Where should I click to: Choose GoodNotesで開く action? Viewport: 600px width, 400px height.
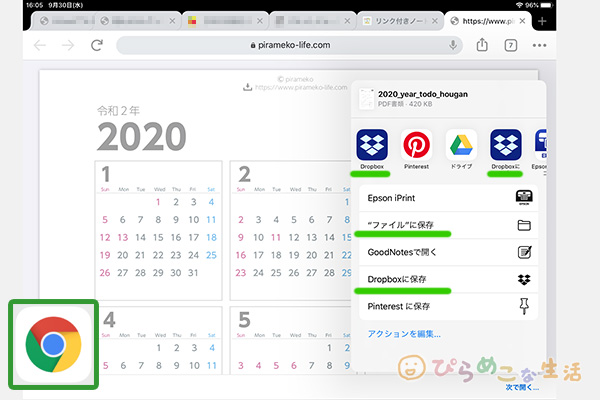448,252
